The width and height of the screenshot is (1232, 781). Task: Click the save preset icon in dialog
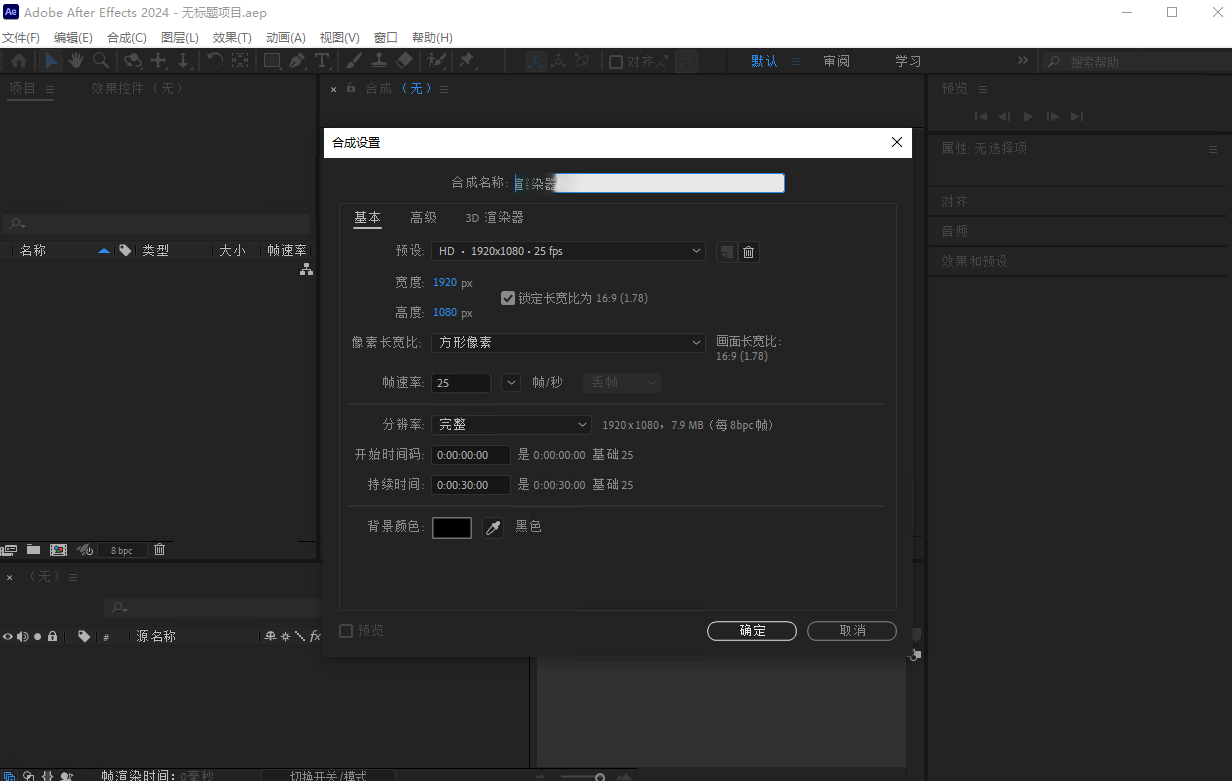[727, 252]
